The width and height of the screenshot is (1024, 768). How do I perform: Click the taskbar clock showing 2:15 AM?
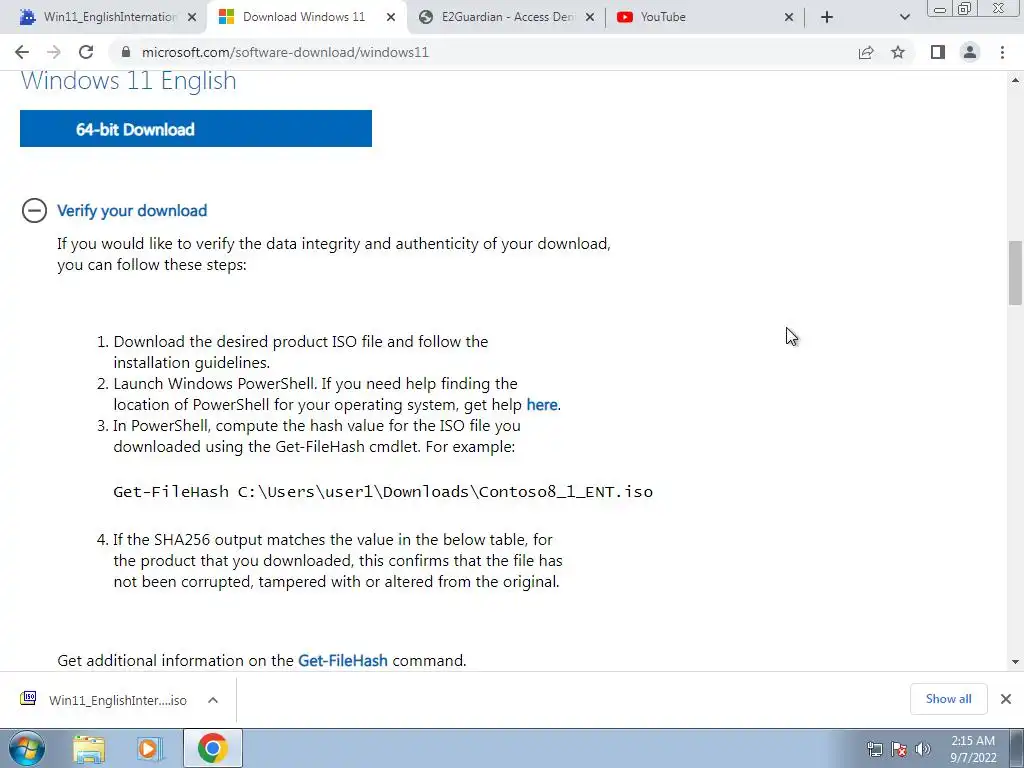coord(972,749)
